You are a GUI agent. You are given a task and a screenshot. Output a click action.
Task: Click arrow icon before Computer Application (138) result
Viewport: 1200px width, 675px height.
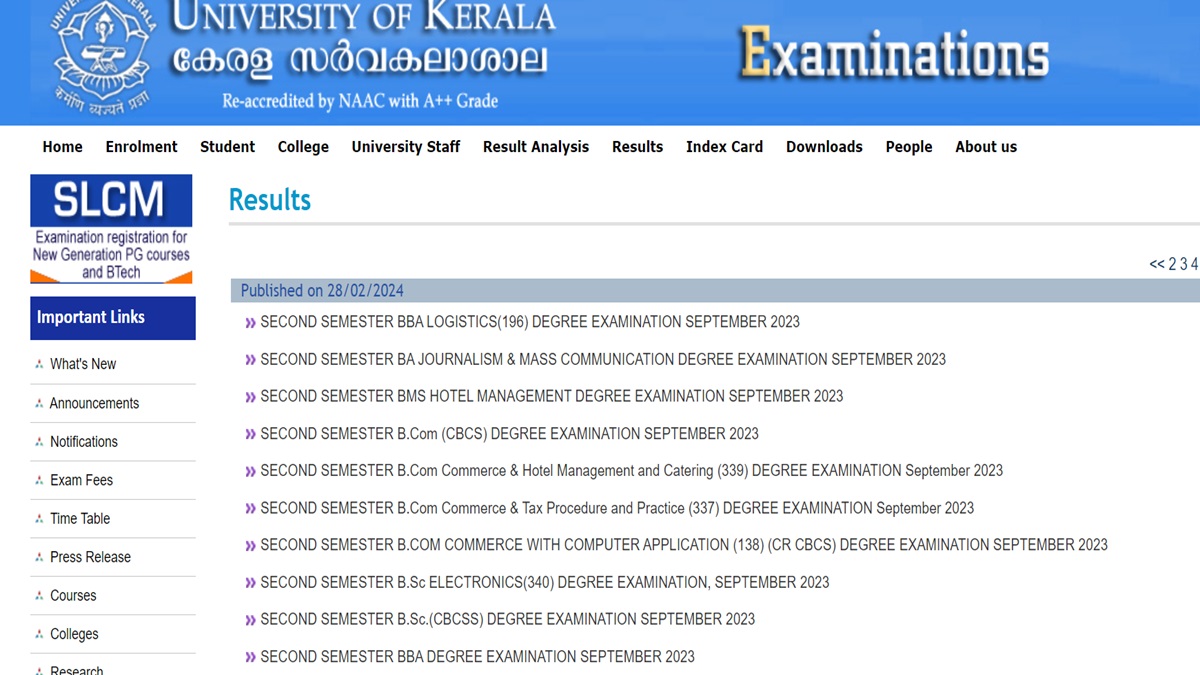(251, 546)
